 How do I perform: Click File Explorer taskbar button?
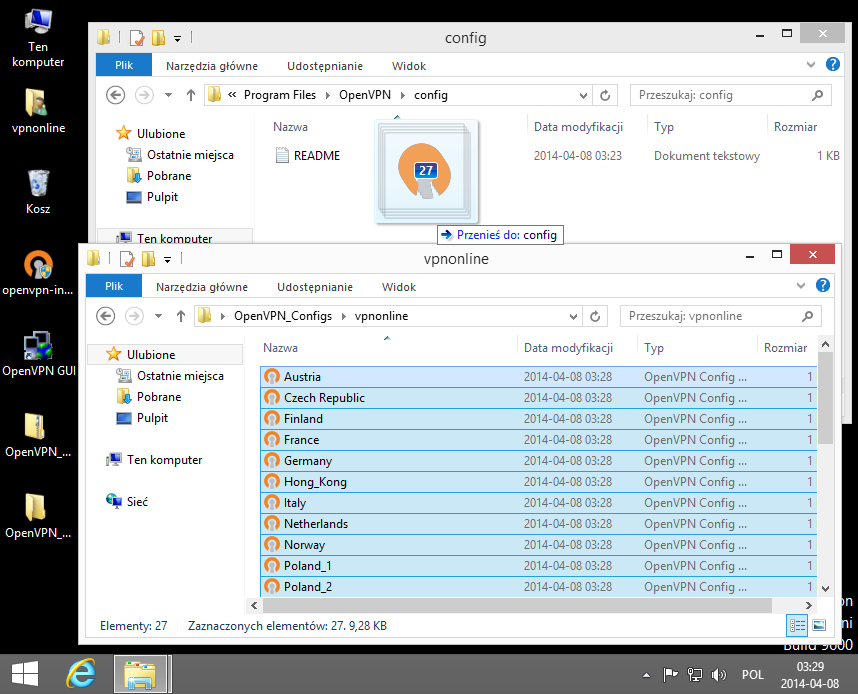tap(140, 674)
